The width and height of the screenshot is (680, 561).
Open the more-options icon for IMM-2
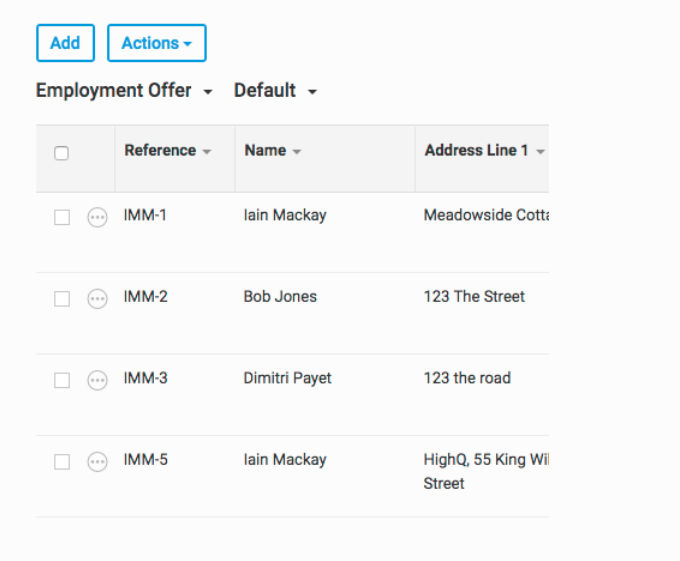click(x=97, y=299)
